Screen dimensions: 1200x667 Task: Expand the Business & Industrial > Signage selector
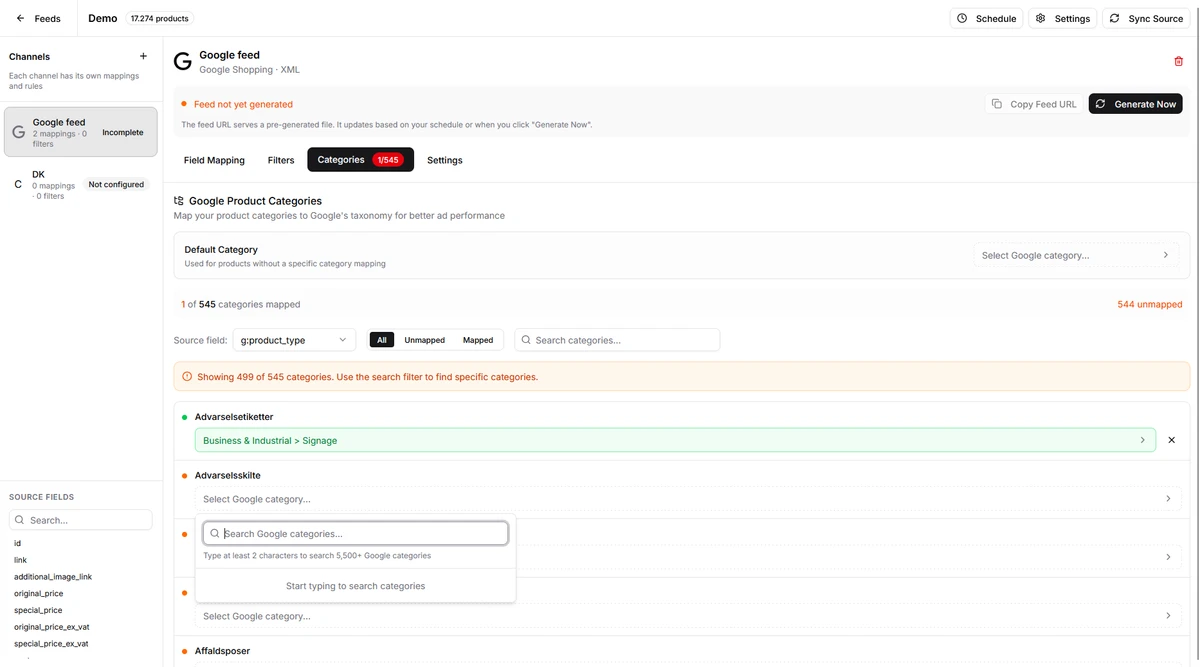coord(675,440)
